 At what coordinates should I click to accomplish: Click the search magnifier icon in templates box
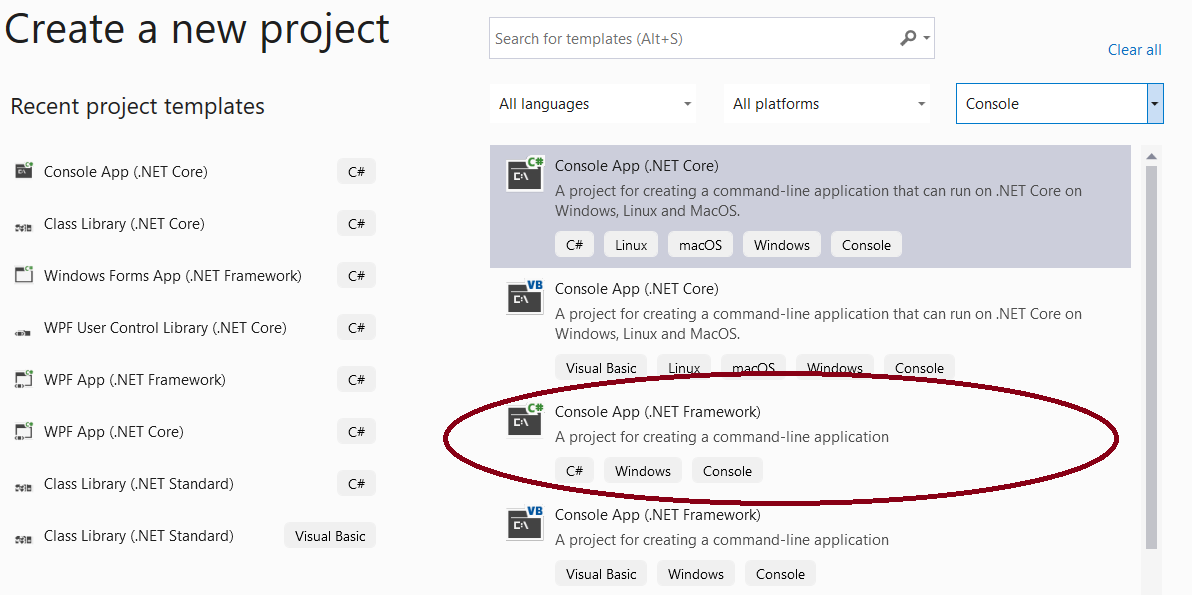coord(908,38)
